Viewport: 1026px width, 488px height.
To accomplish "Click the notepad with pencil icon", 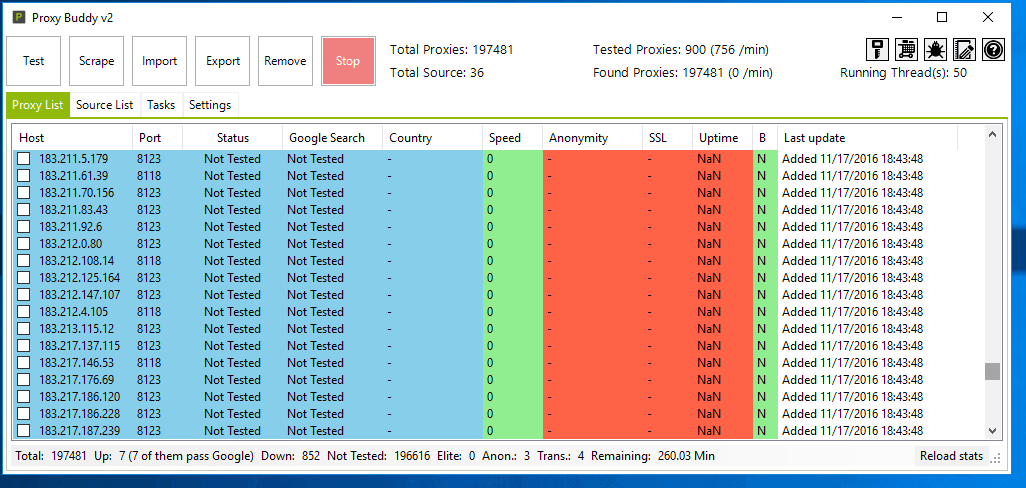I will coord(964,50).
